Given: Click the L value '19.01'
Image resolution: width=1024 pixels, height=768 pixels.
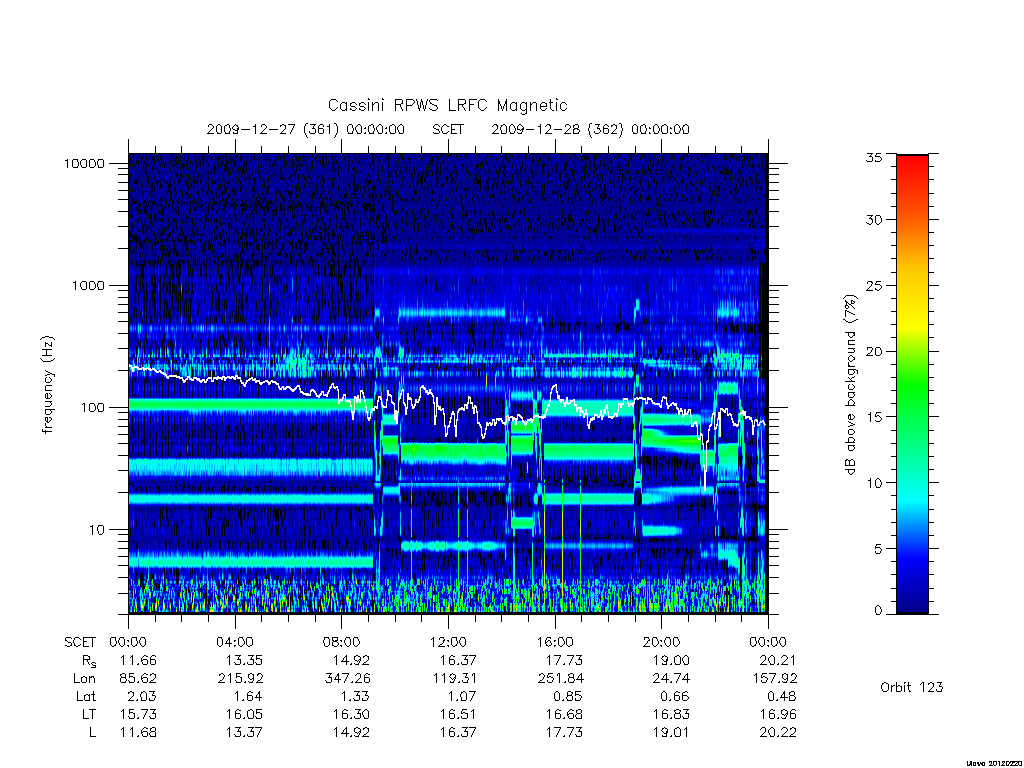Looking at the screenshot, I should (671, 732).
